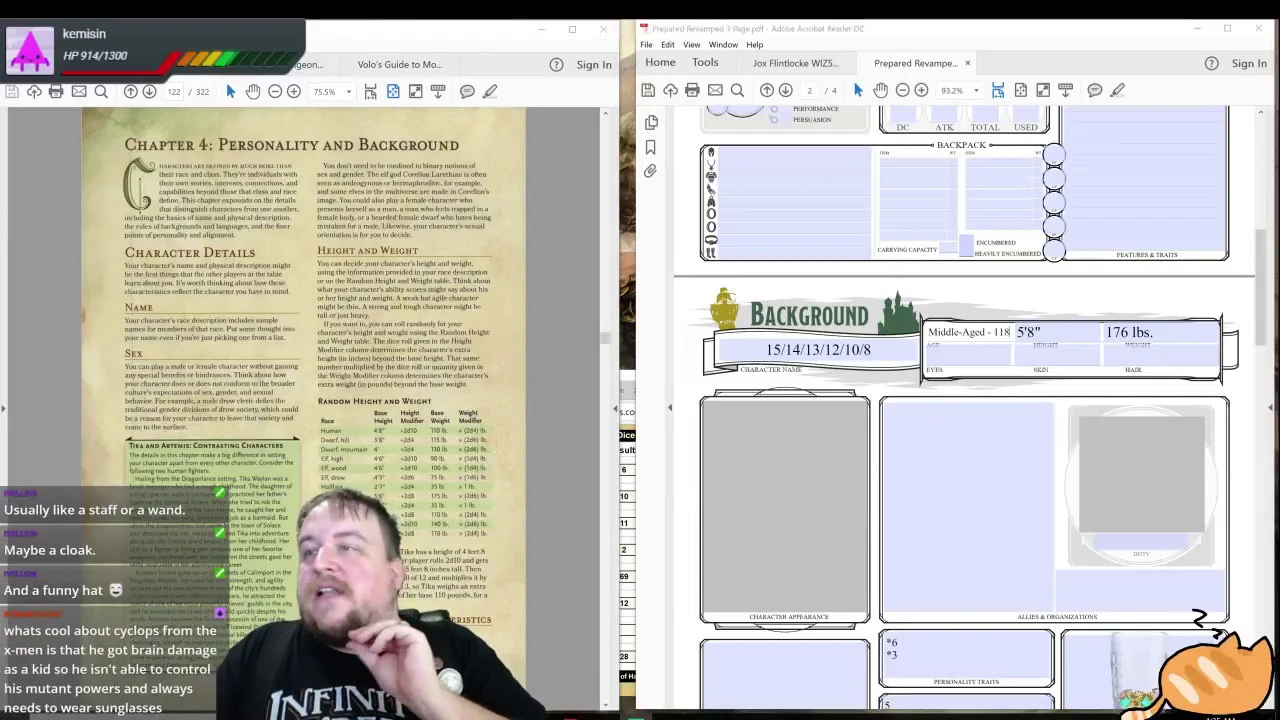This screenshot has width=1280, height=720.
Task: Open the Edit menu in the right window
Action: coord(667,44)
